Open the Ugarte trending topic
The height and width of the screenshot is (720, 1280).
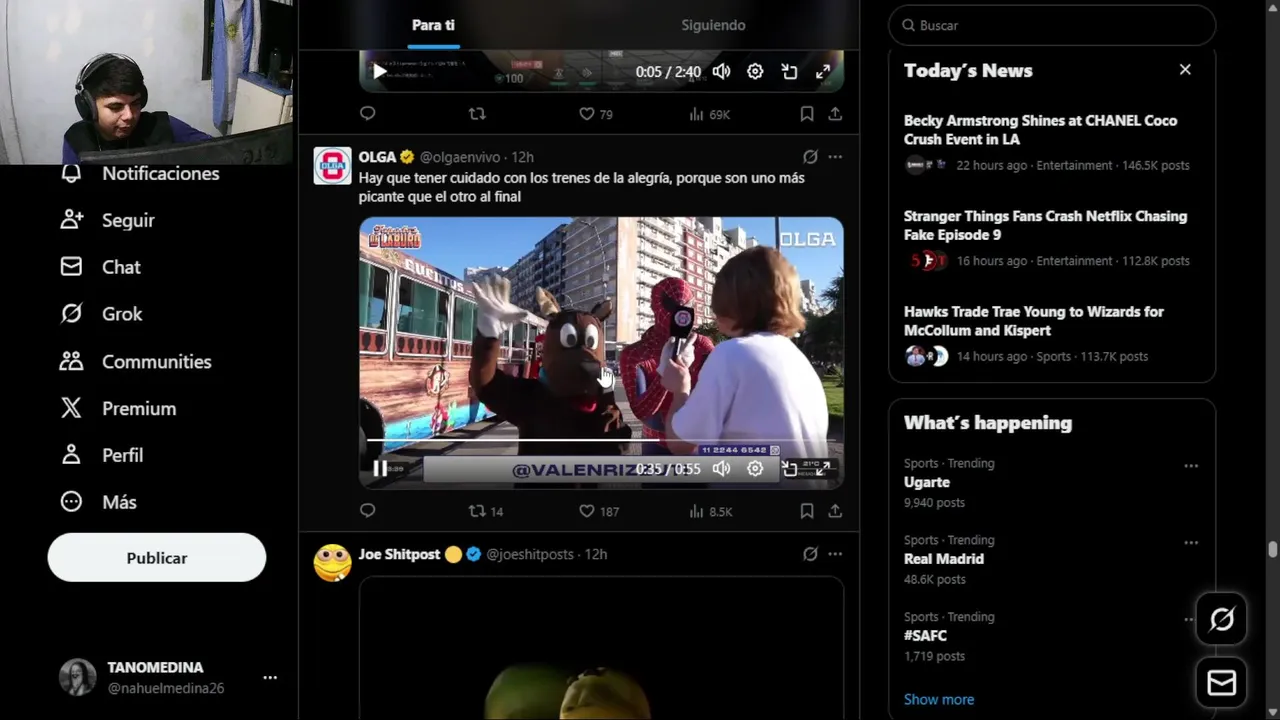[926, 482]
